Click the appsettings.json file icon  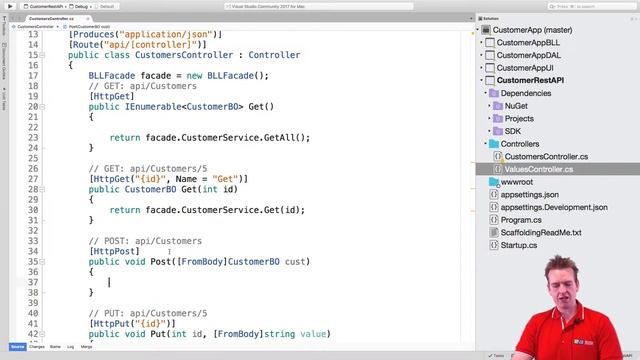[494, 194]
